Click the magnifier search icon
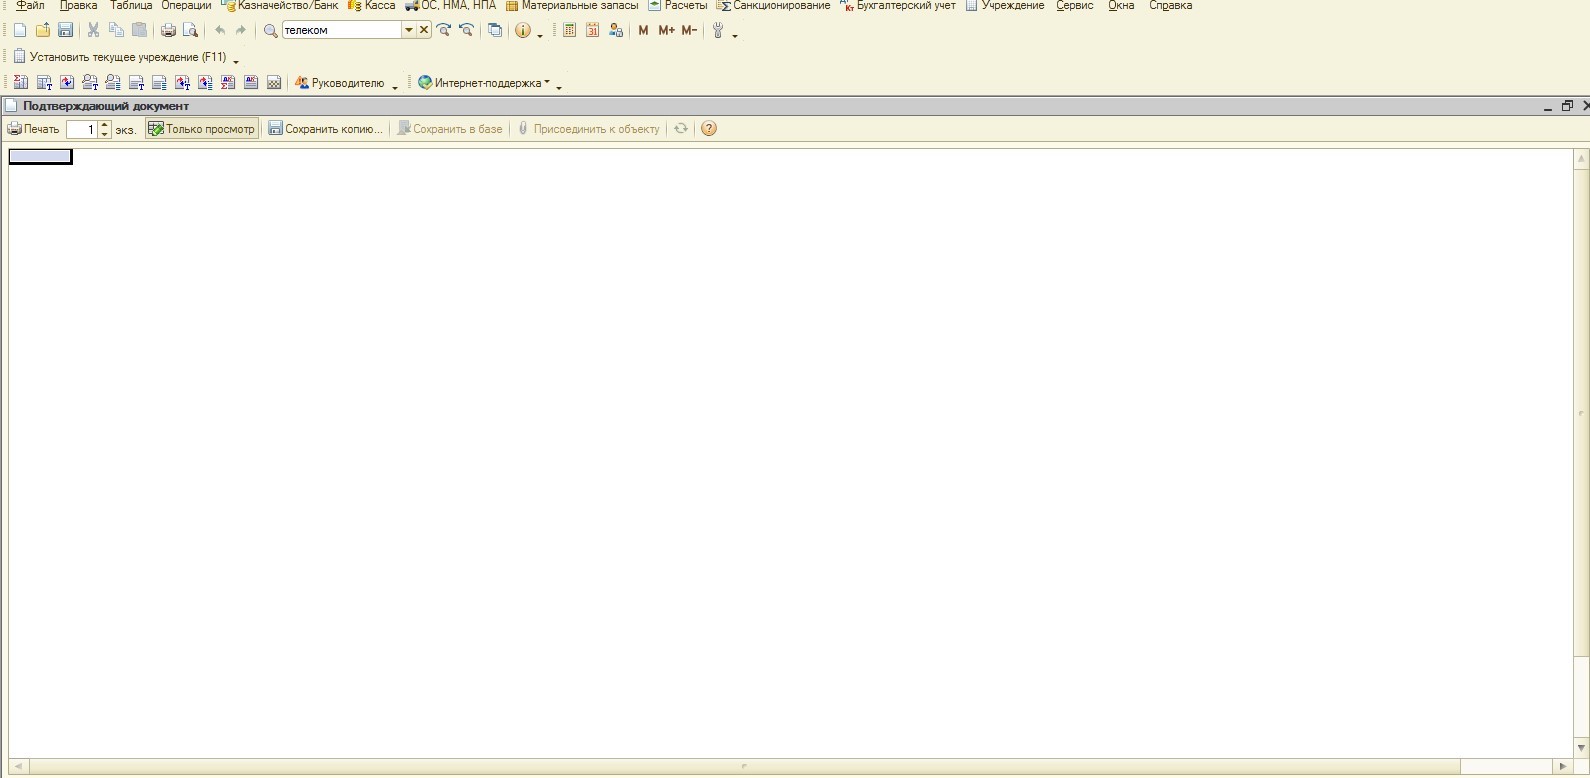1590x778 pixels. tap(270, 31)
